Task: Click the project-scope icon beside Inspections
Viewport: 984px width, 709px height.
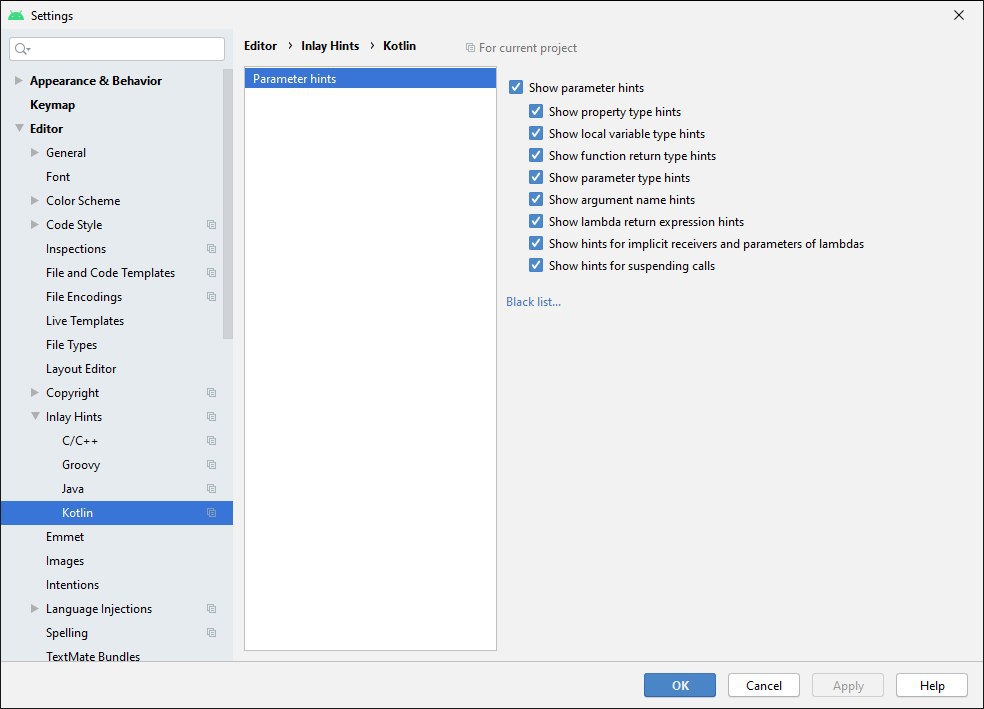Action: click(x=211, y=248)
